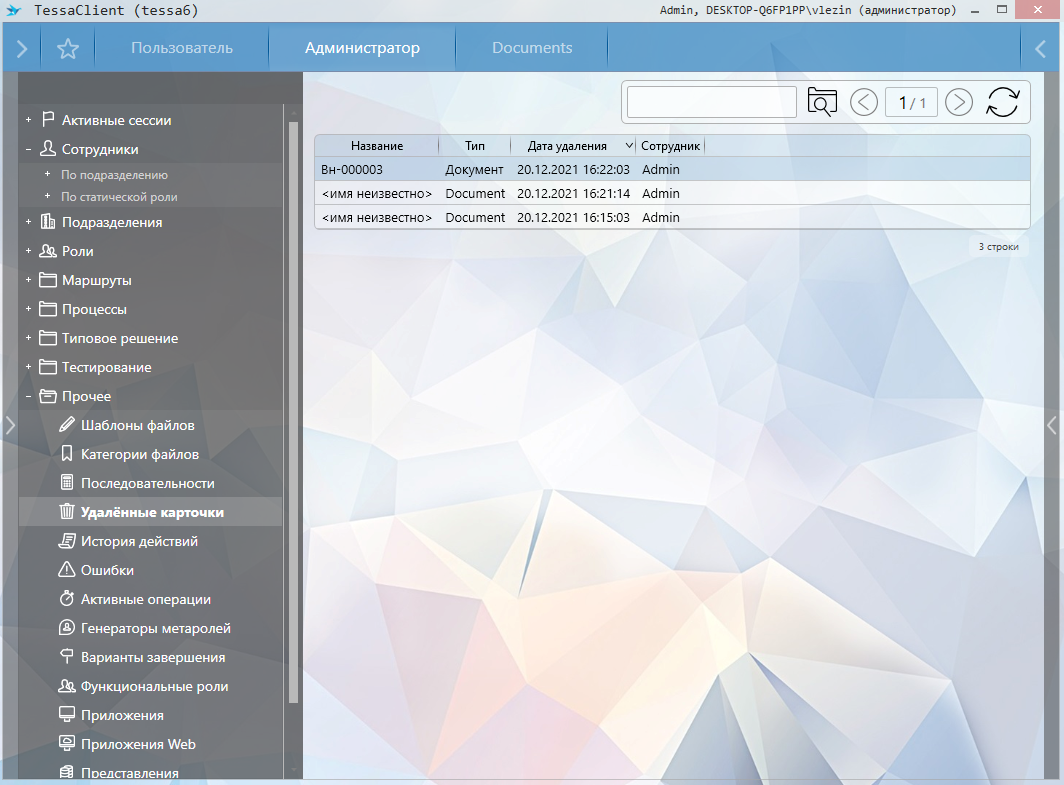Click the refresh arrows icon
This screenshot has height=785, width=1064.
coord(1002,102)
